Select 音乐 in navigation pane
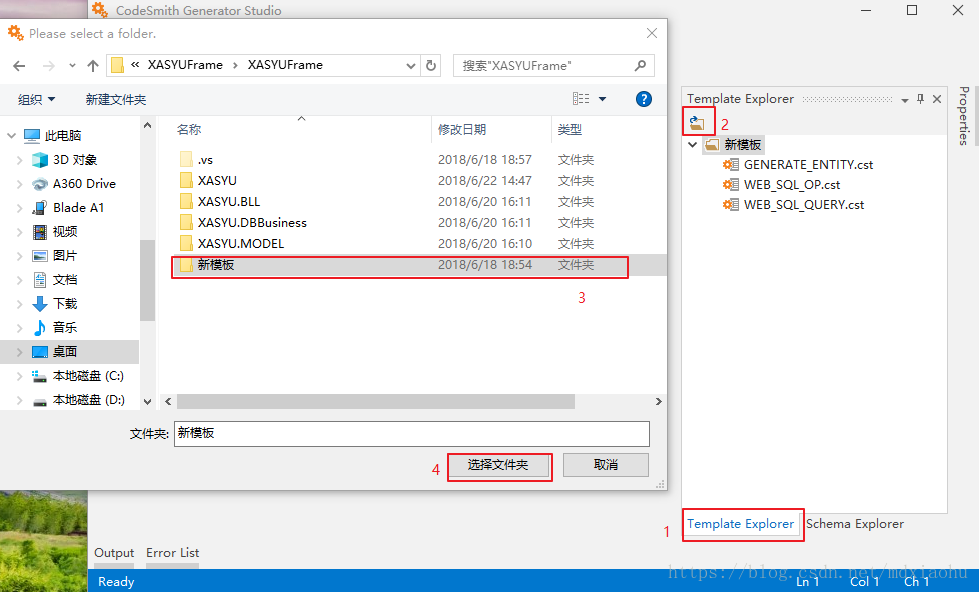This screenshot has height=592, width=979. tap(64, 327)
